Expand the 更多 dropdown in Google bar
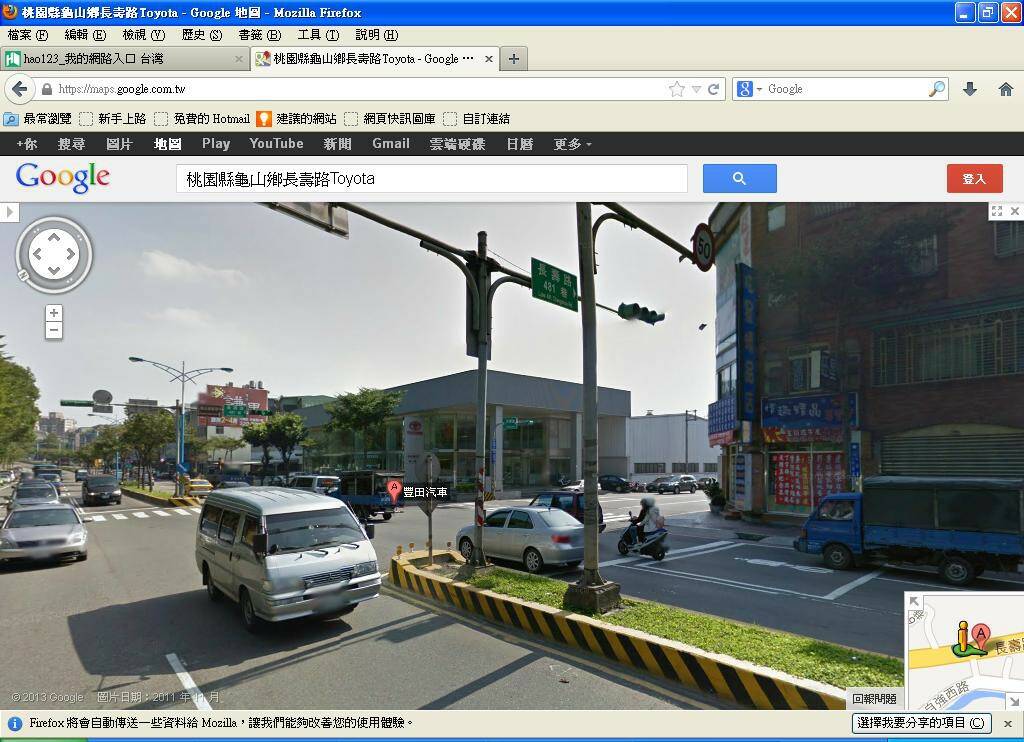The width and height of the screenshot is (1024, 742). click(x=572, y=144)
